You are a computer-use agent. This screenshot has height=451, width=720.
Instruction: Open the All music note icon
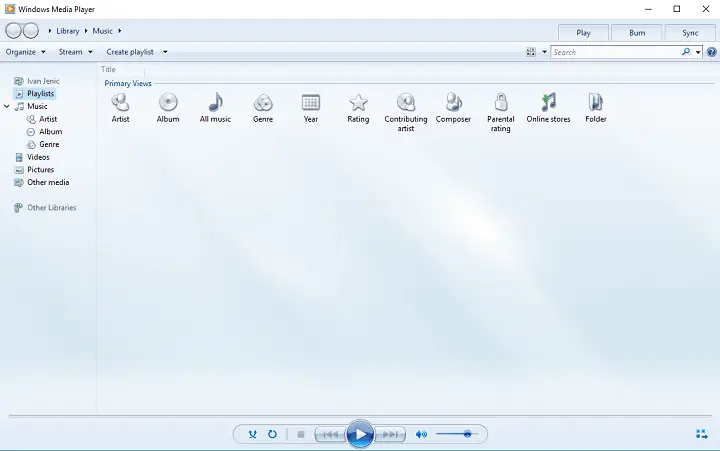pyautogui.click(x=215, y=102)
